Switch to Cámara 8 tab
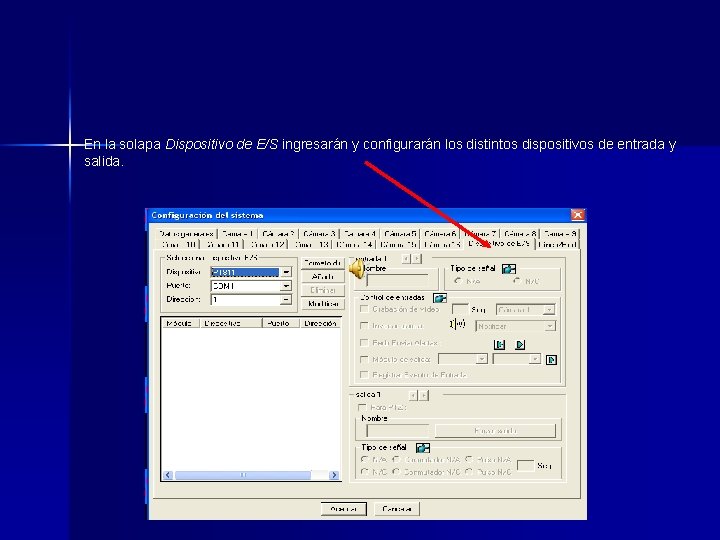Image resolution: width=720 pixels, height=540 pixels. pyautogui.click(x=520, y=234)
